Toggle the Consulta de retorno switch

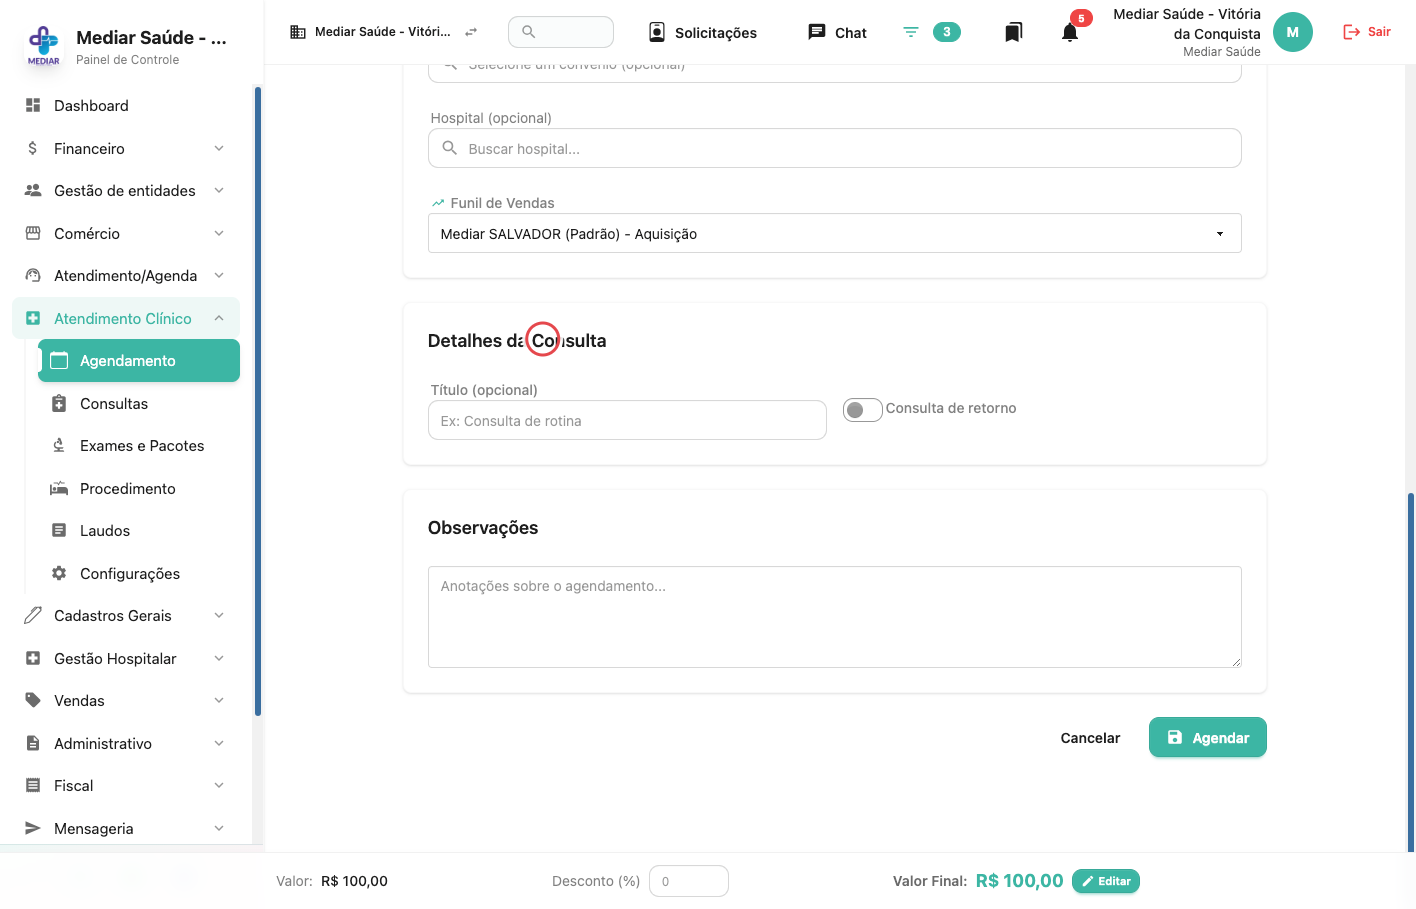point(862,409)
